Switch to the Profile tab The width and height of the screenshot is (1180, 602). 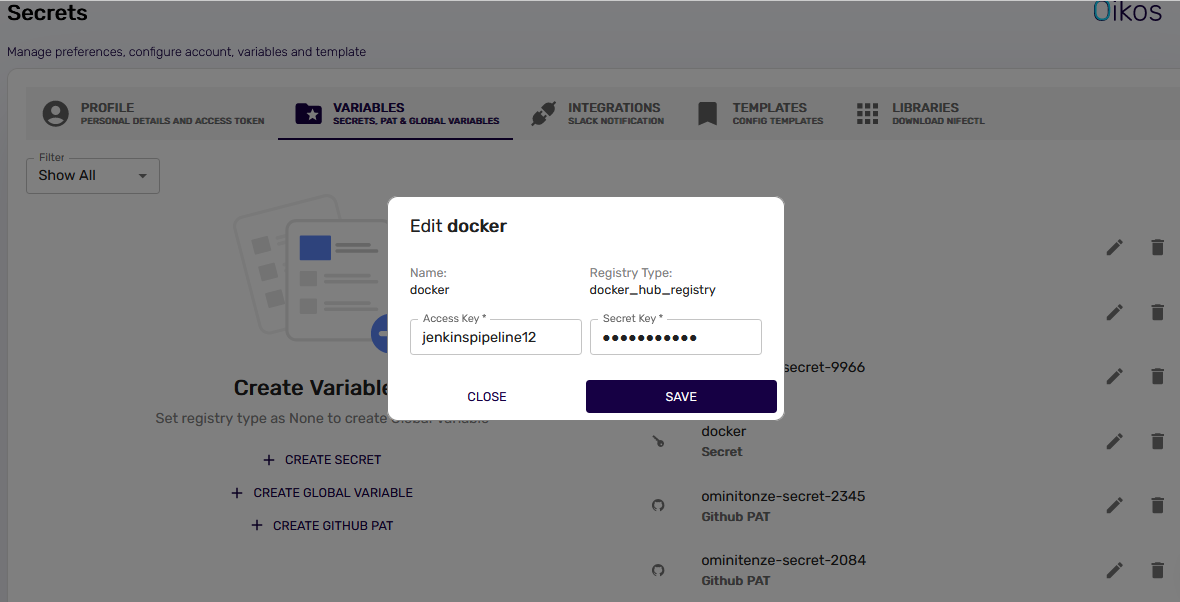(154, 114)
